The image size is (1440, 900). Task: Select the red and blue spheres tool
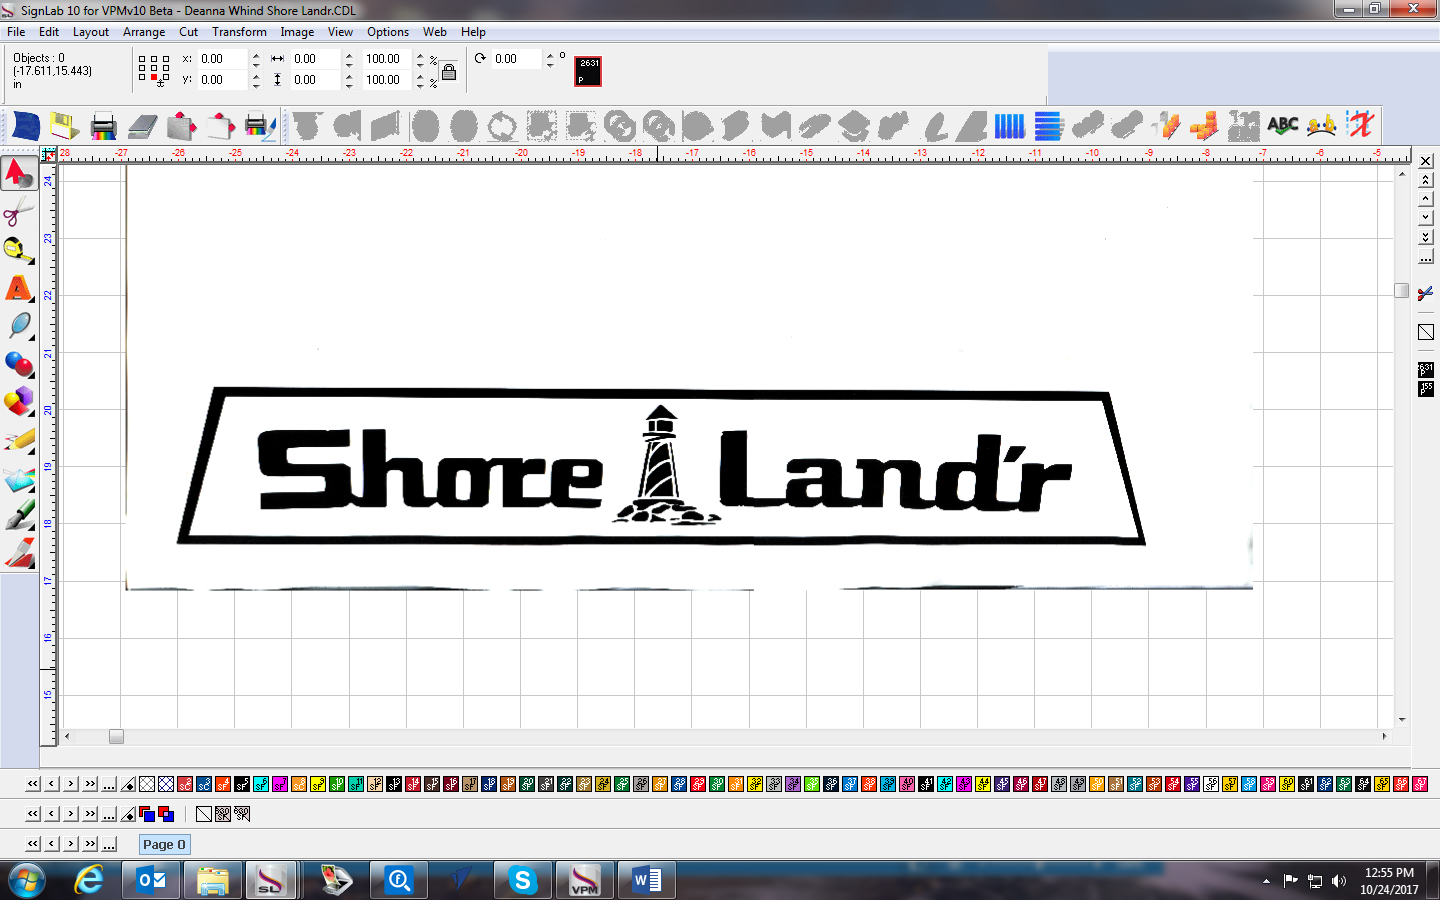(18, 364)
